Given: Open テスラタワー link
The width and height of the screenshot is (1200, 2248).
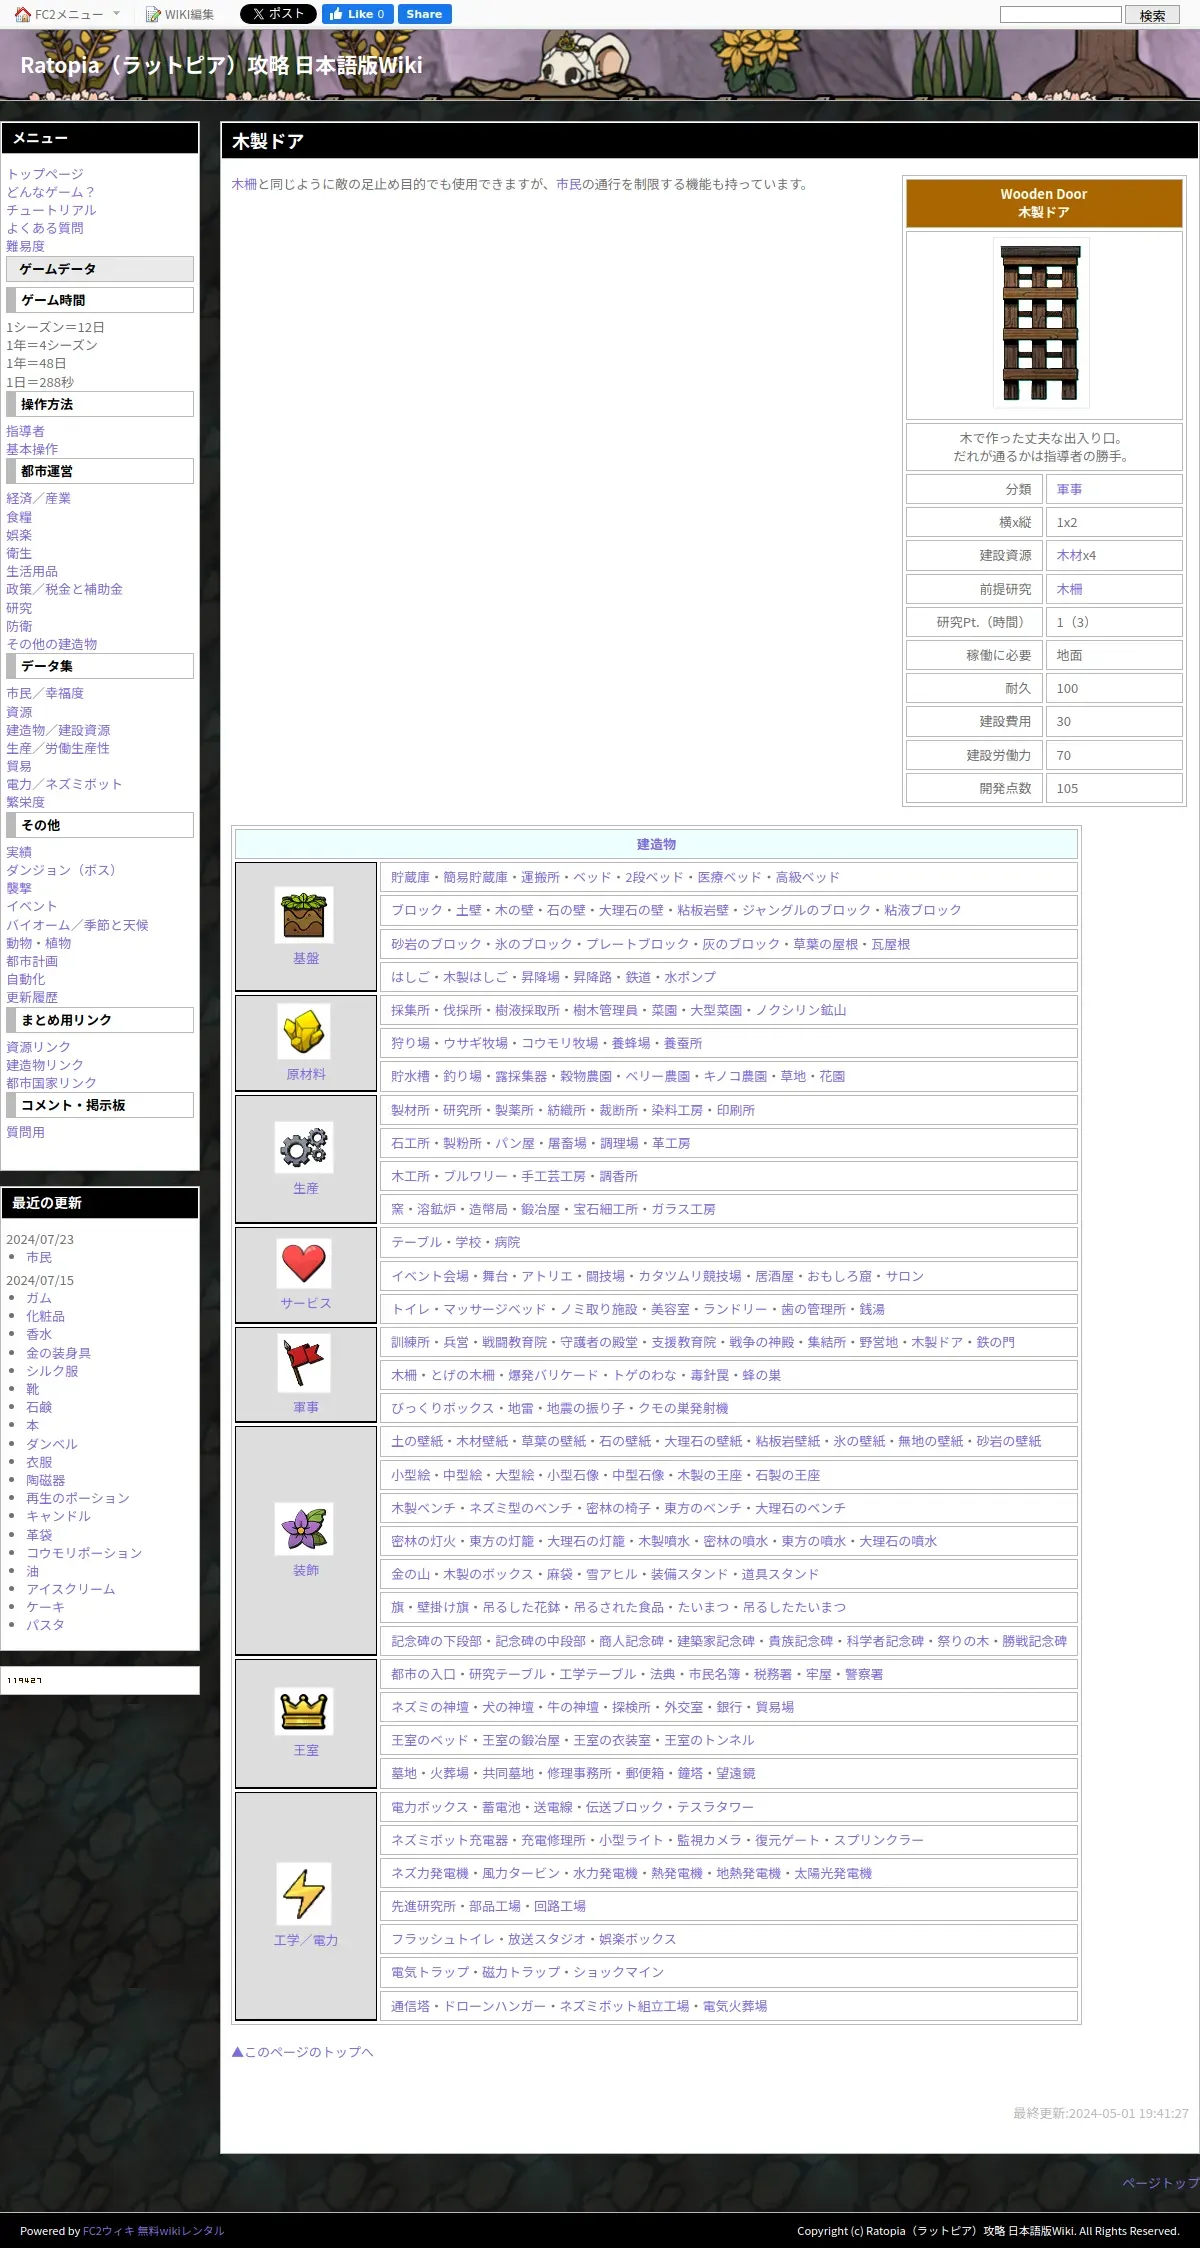Looking at the screenshot, I should coord(715,1807).
